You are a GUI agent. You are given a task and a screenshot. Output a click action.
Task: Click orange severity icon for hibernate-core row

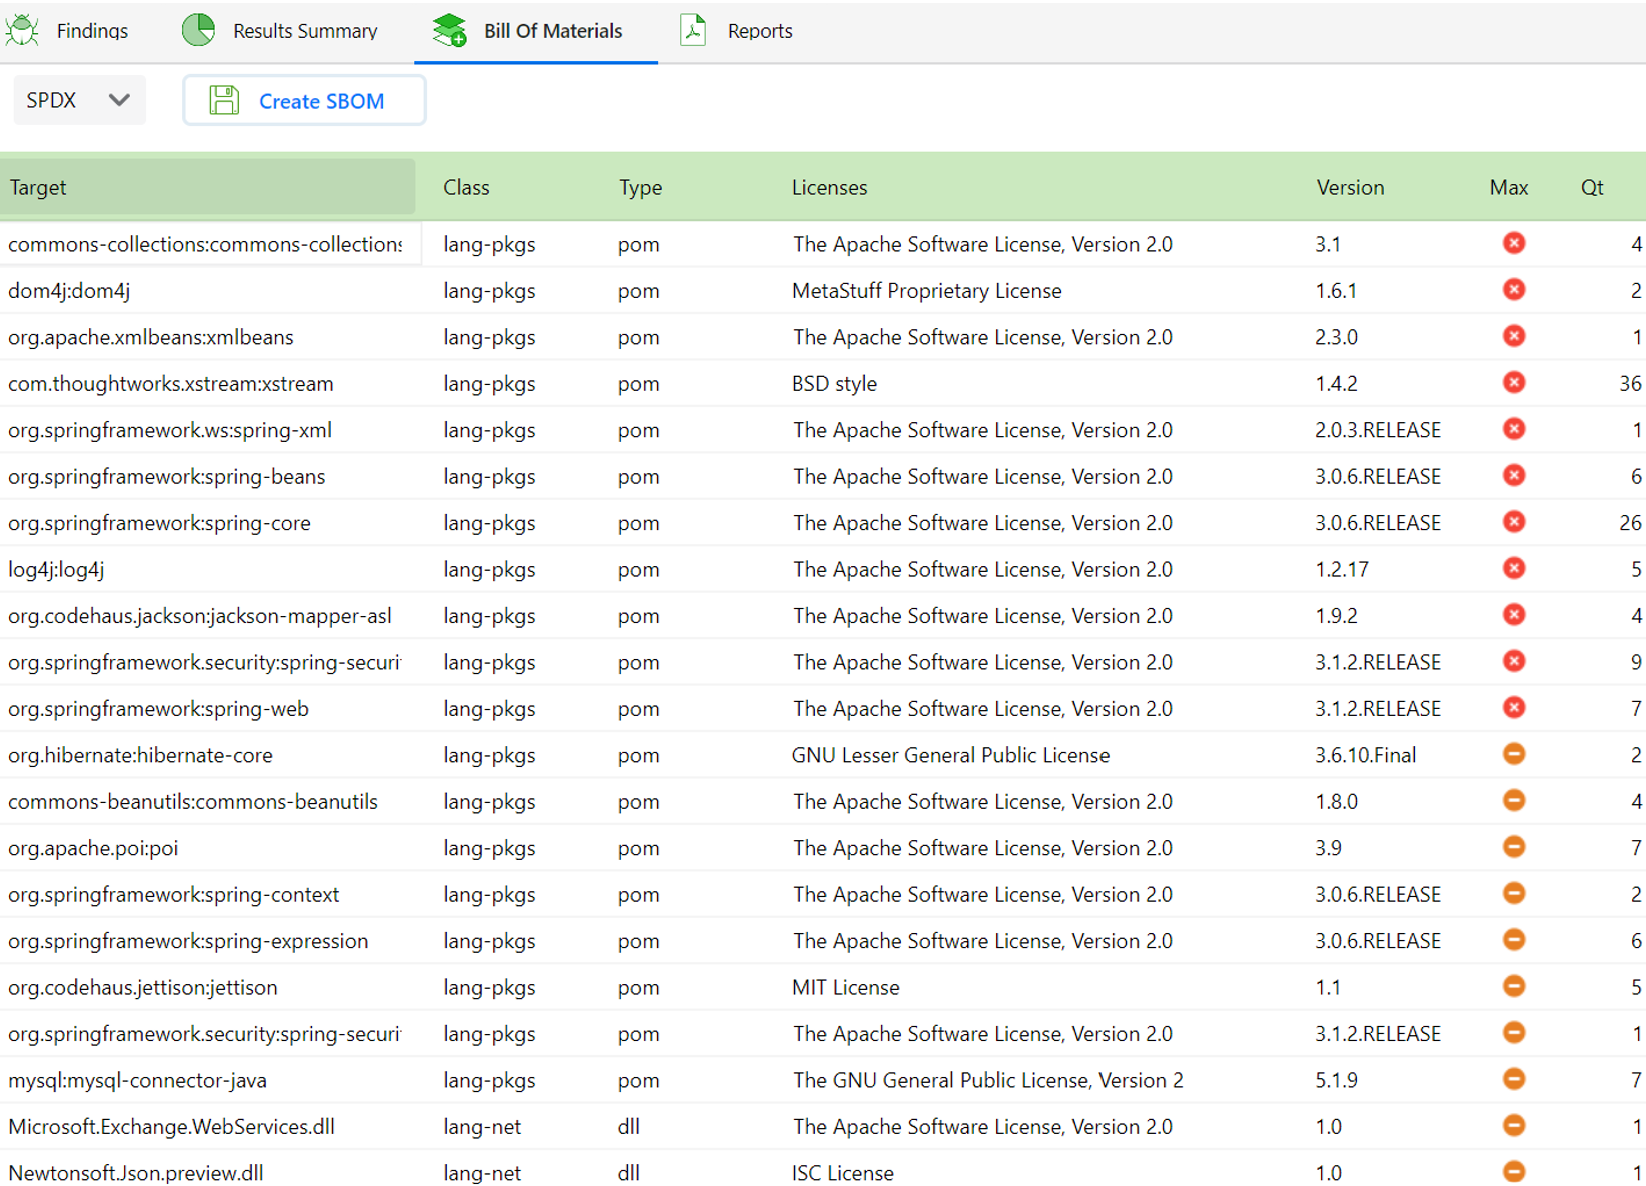coord(1513,755)
